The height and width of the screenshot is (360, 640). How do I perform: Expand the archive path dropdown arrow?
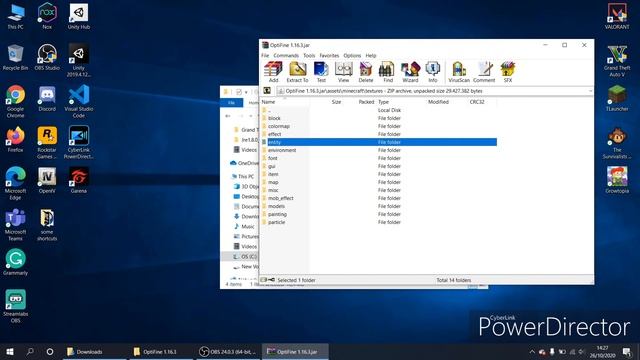click(590, 91)
